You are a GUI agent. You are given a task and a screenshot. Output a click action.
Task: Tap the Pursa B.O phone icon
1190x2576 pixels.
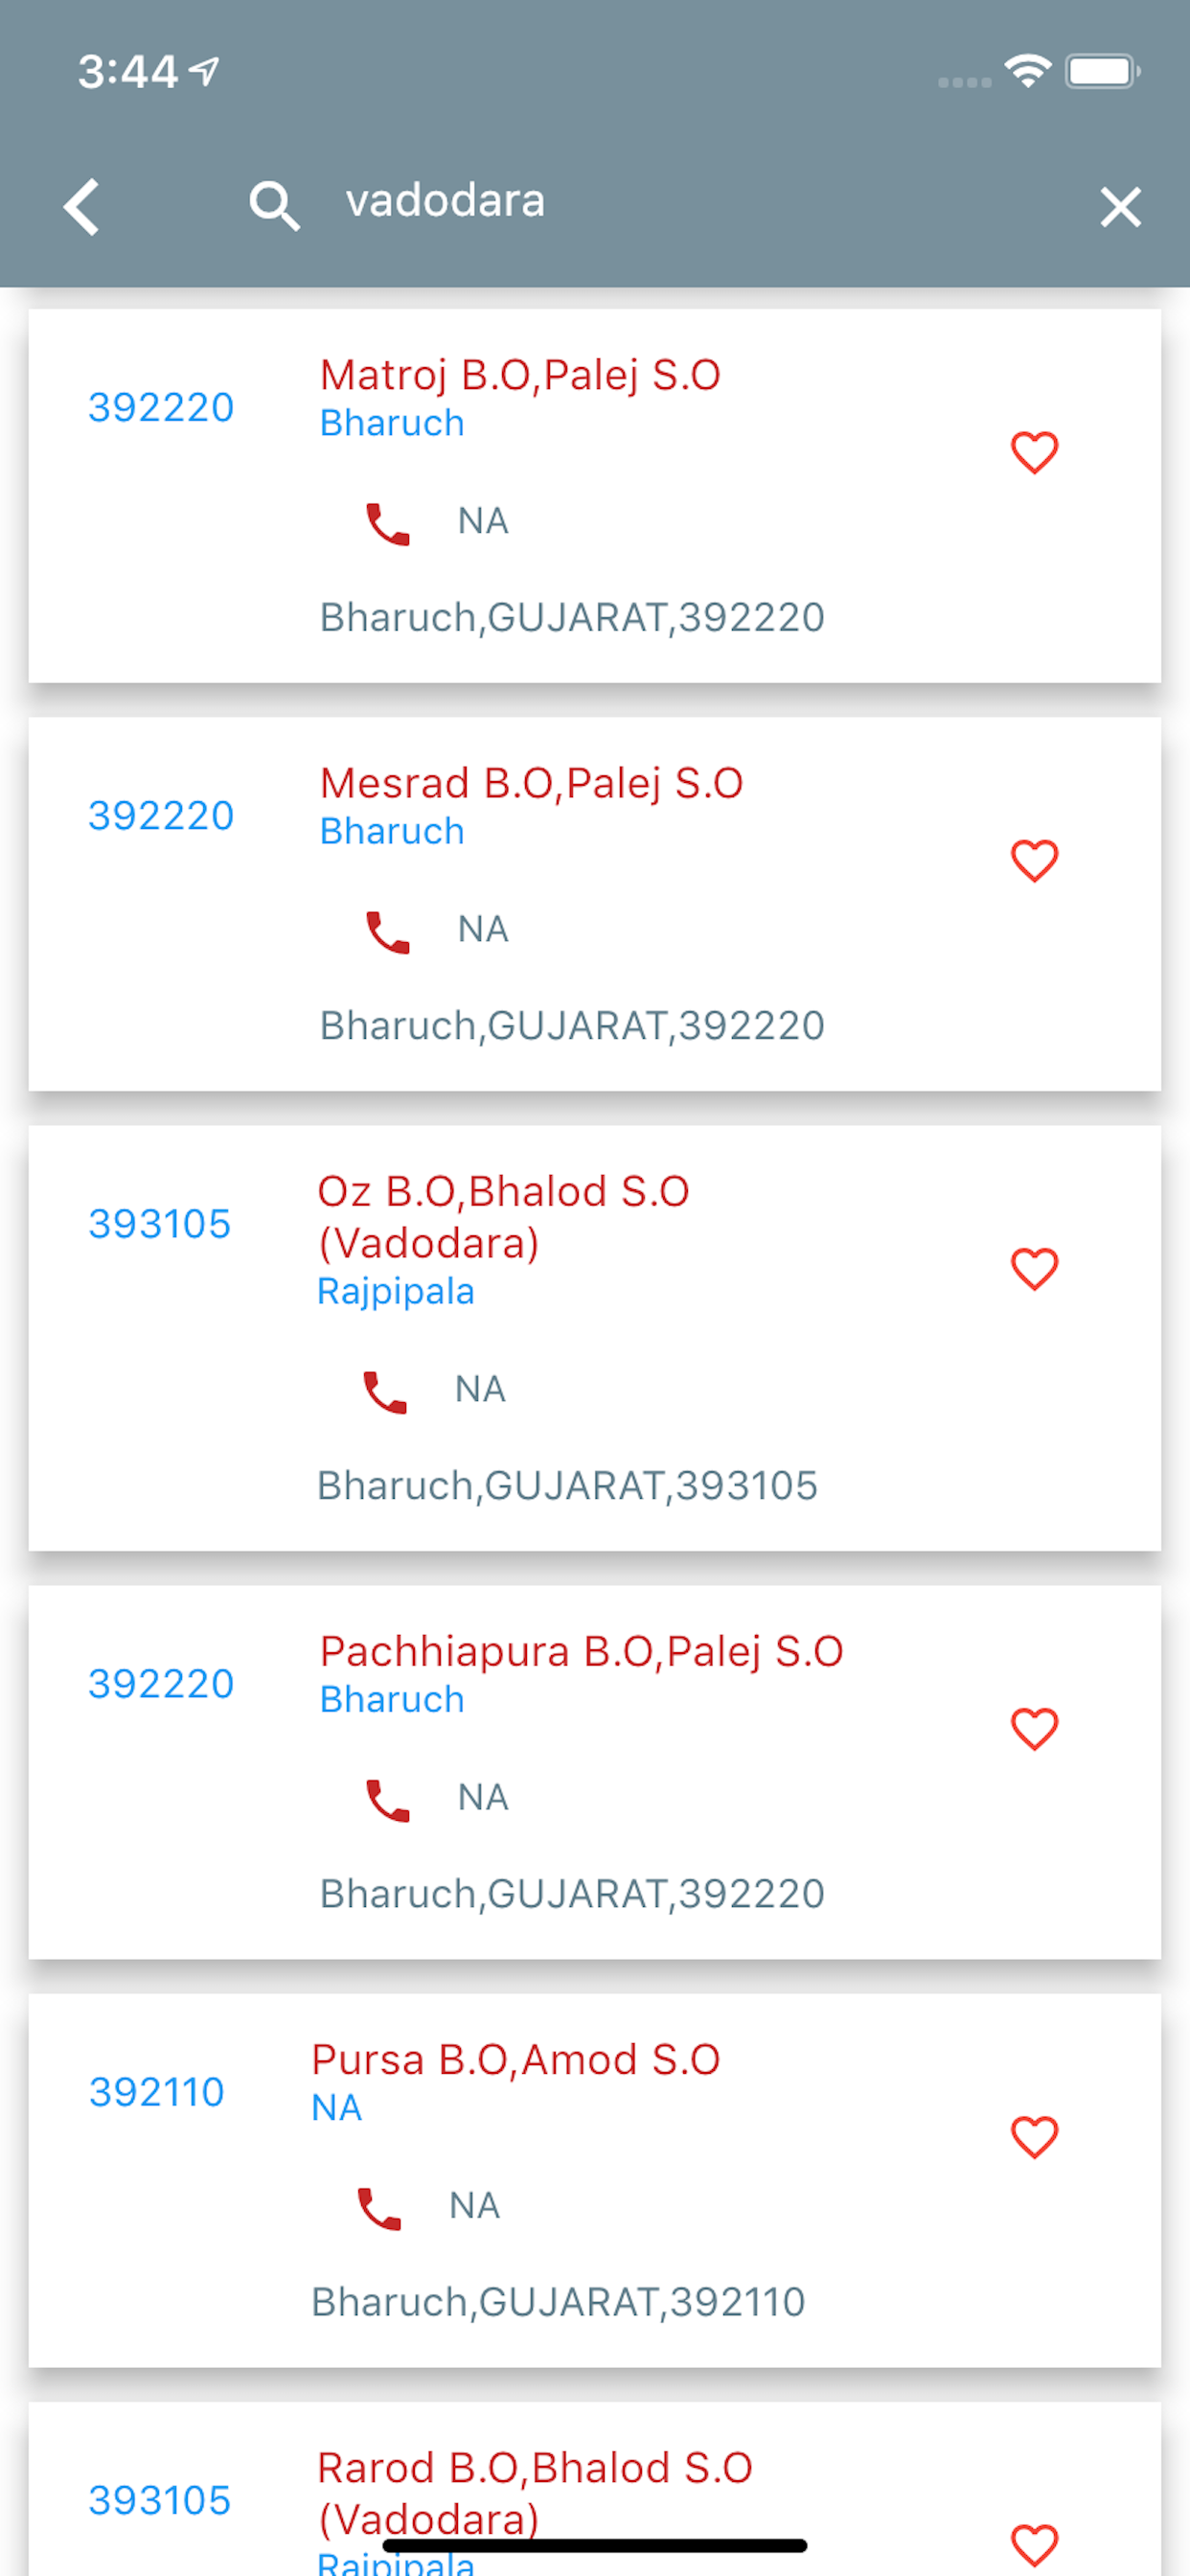pos(379,2208)
